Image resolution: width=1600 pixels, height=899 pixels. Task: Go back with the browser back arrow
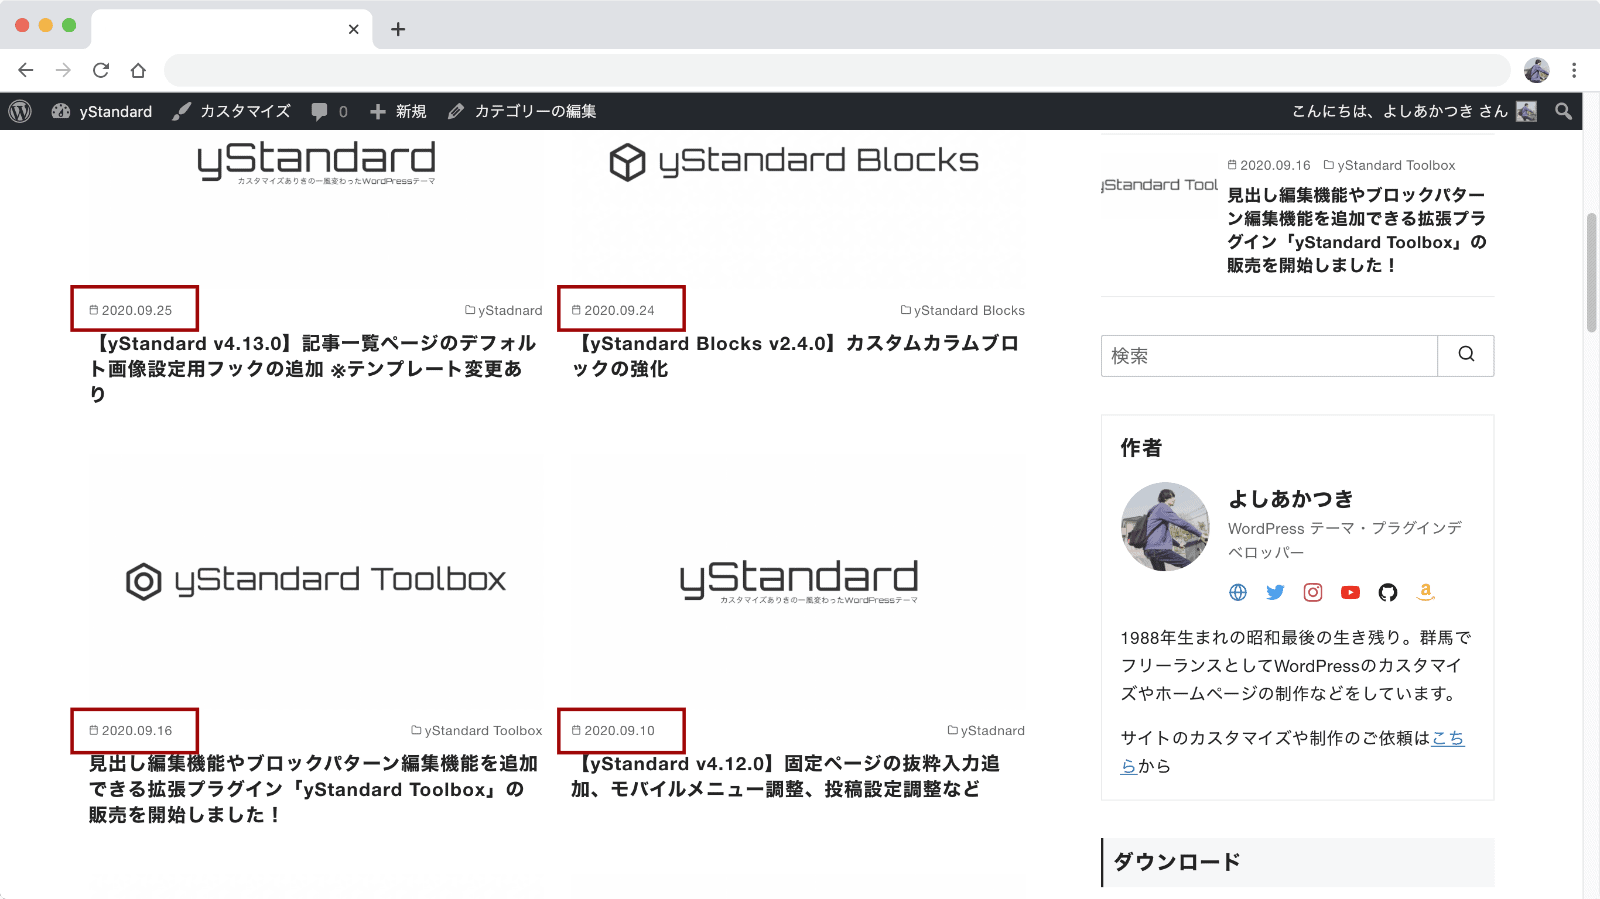pos(26,70)
